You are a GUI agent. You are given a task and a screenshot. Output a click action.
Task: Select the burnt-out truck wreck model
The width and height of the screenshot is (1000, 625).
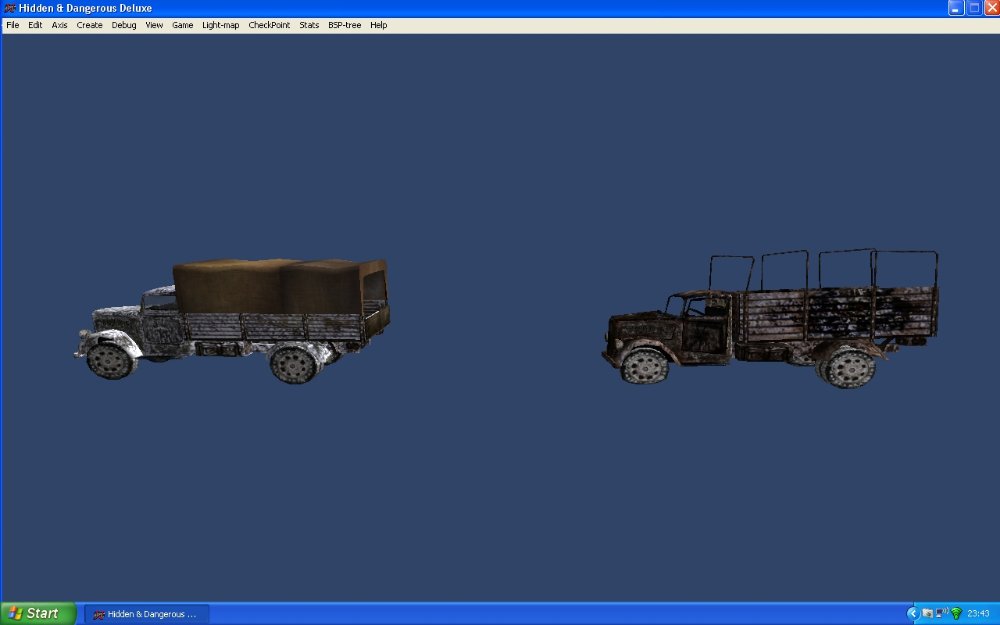pos(770,318)
